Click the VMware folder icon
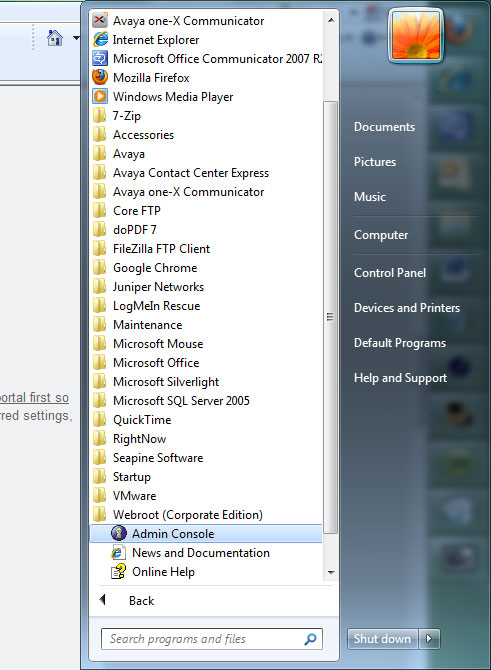 [100, 496]
